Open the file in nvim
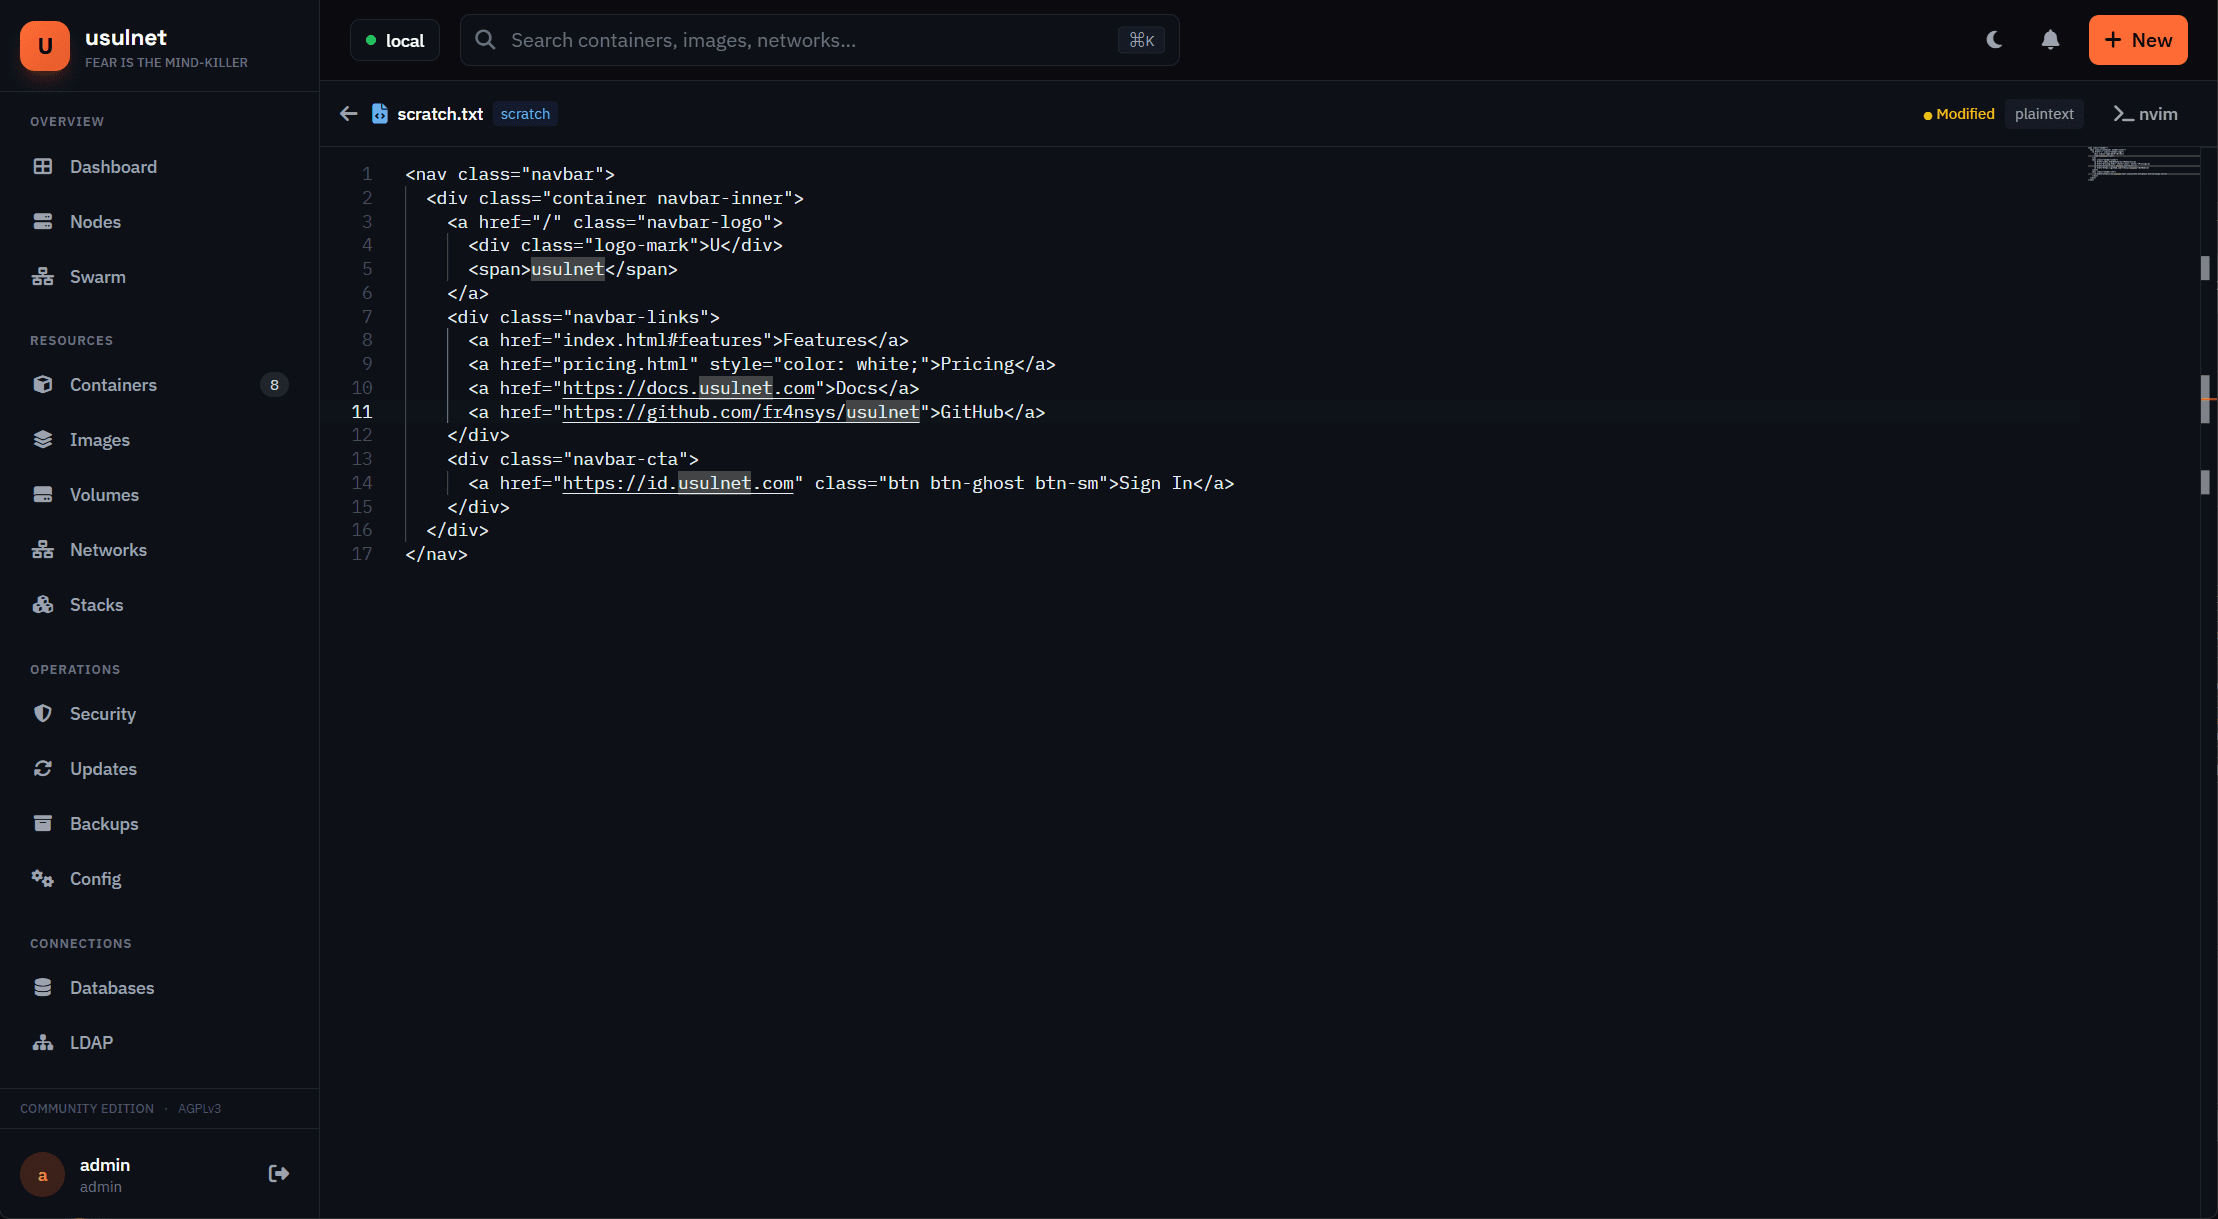The height and width of the screenshot is (1219, 2218). point(2145,114)
